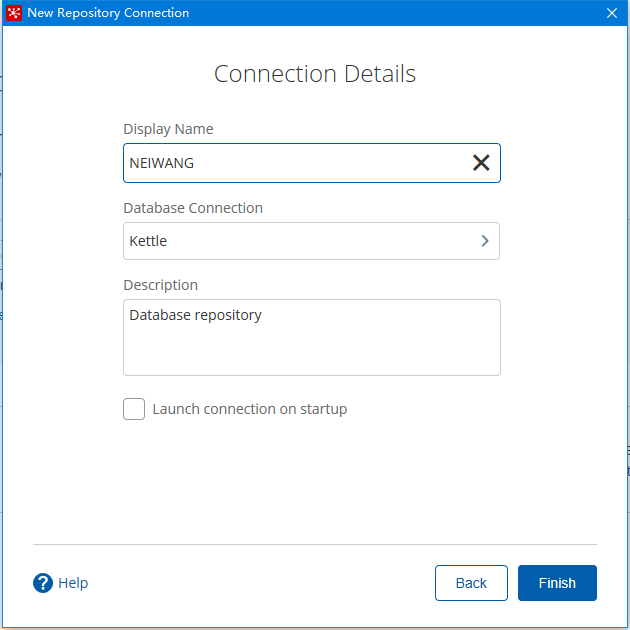Open the Kettle database connection chevron
Viewport: 630px width, 630px height.
[x=485, y=241]
